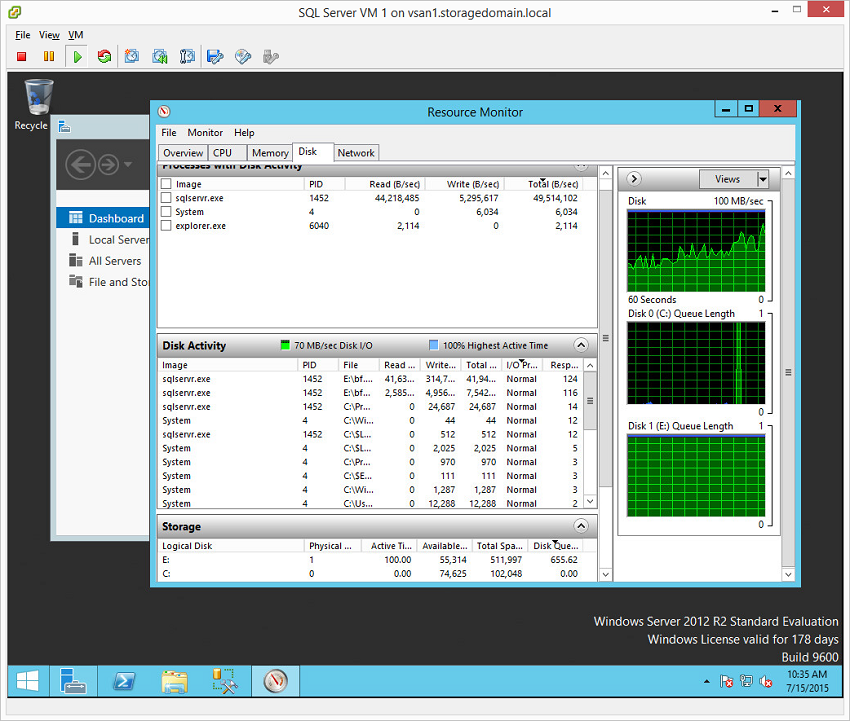This screenshot has height=721, width=850.
Task: Click the Suspend VM pause icon
Action: (49, 56)
